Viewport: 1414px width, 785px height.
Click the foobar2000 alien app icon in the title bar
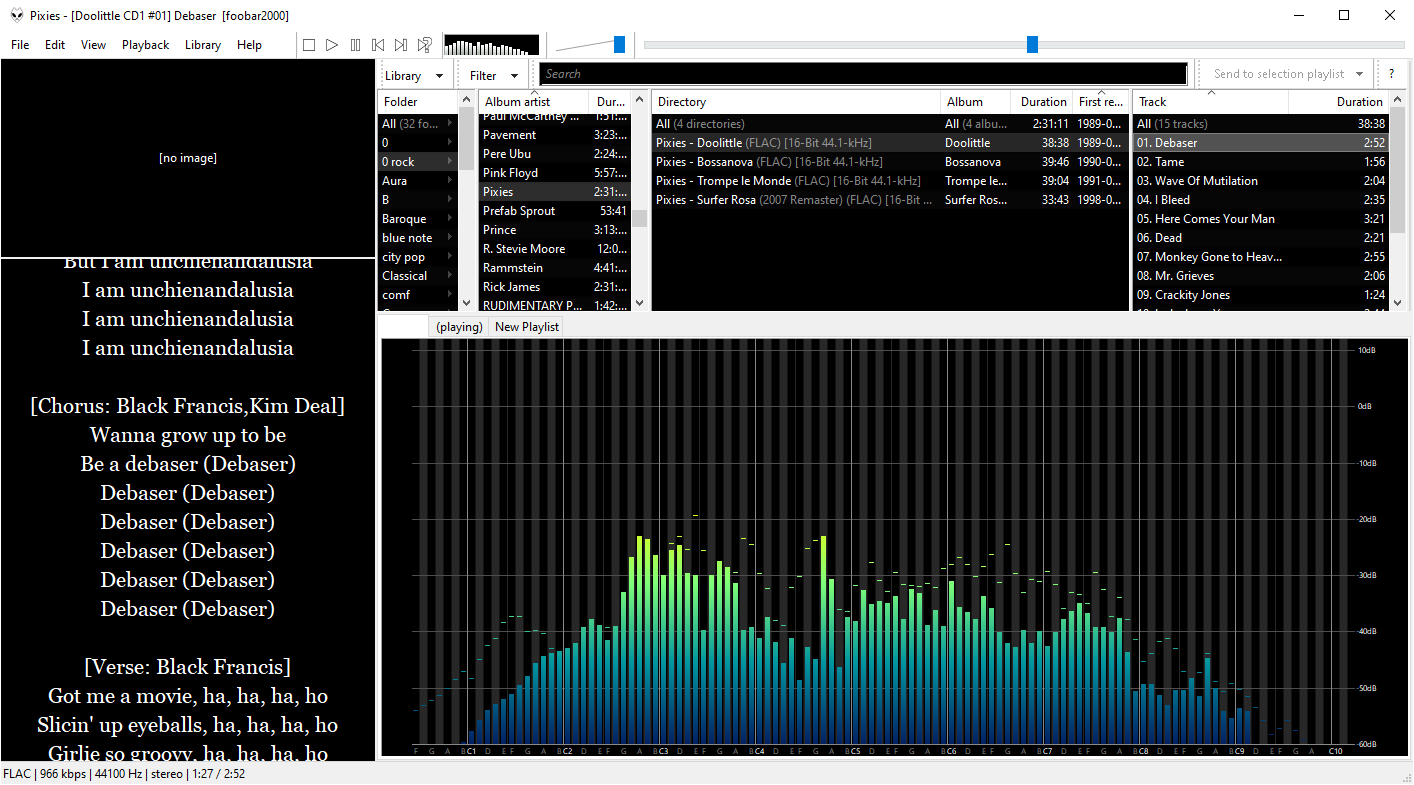(17, 15)
